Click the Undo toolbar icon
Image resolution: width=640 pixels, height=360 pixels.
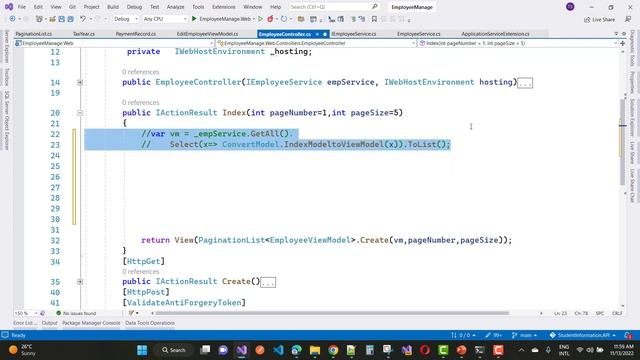click(83, 19)
